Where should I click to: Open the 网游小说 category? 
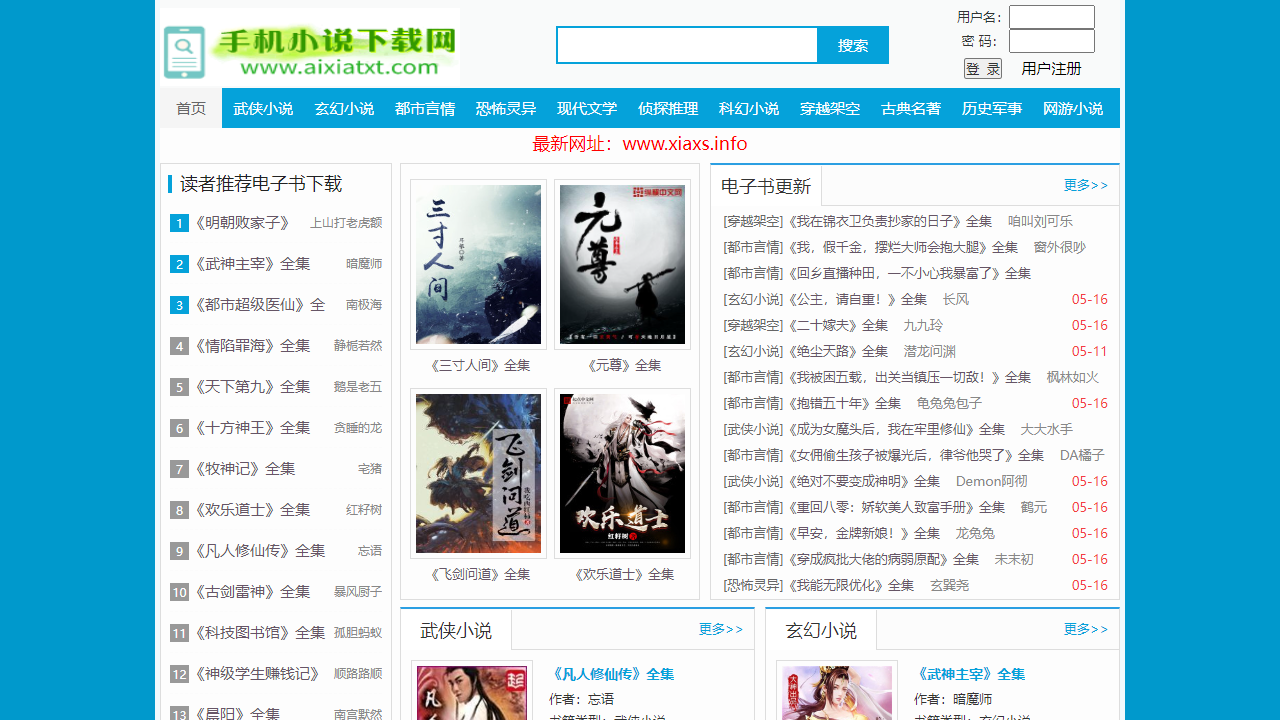click(1073, 108)
